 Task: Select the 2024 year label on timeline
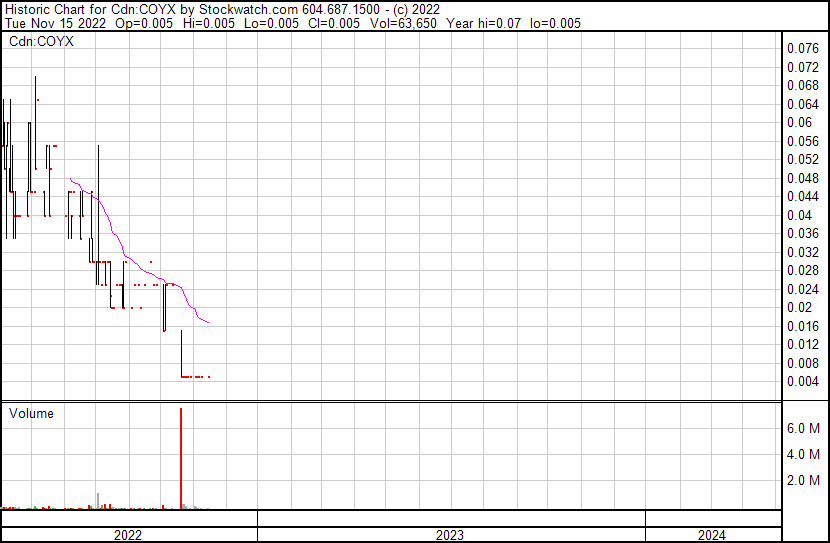(713, 535)
